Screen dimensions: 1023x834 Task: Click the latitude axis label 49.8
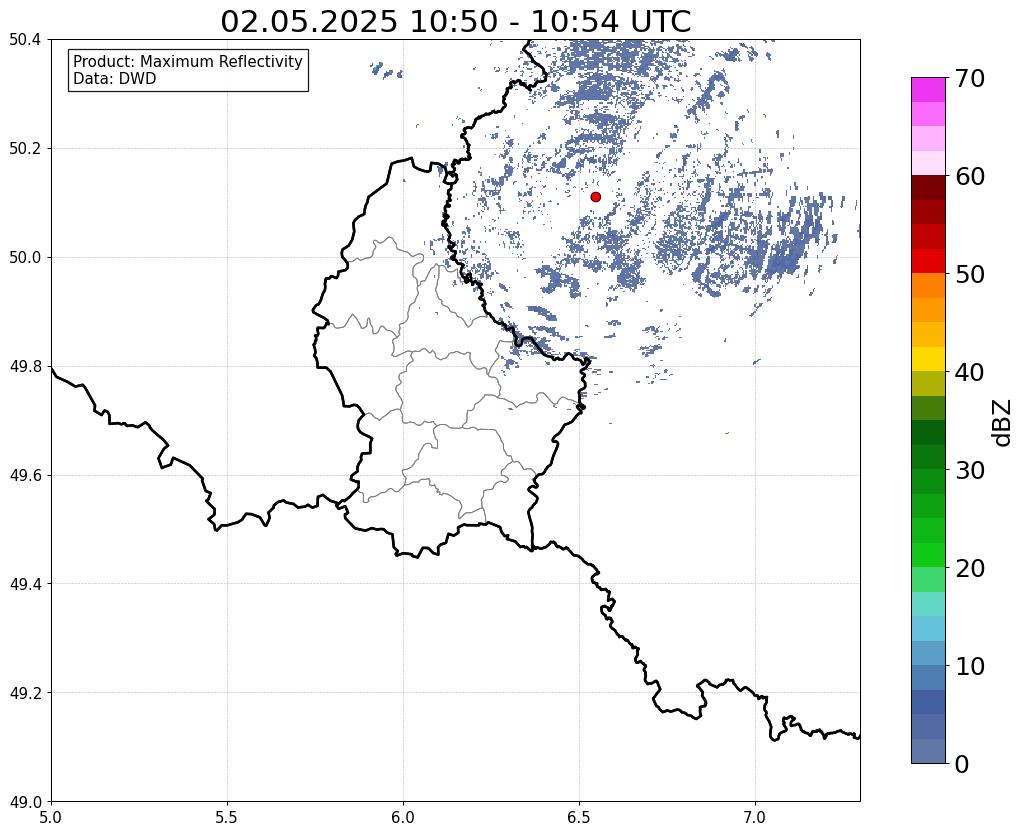click(25, 367)
